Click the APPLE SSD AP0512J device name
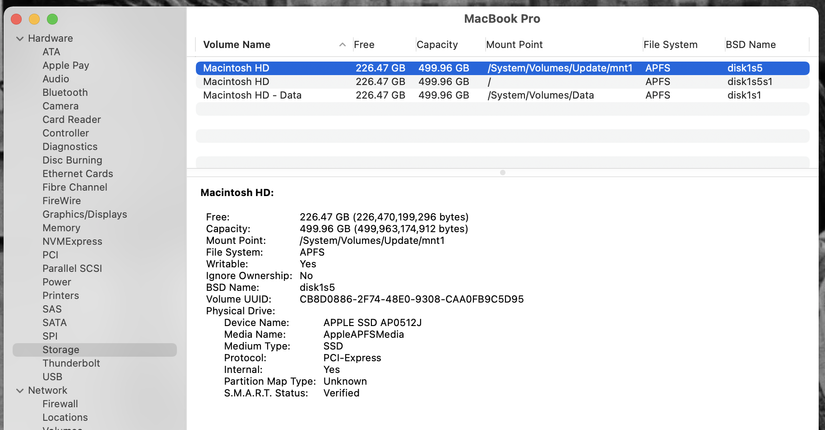 (373, 323)
